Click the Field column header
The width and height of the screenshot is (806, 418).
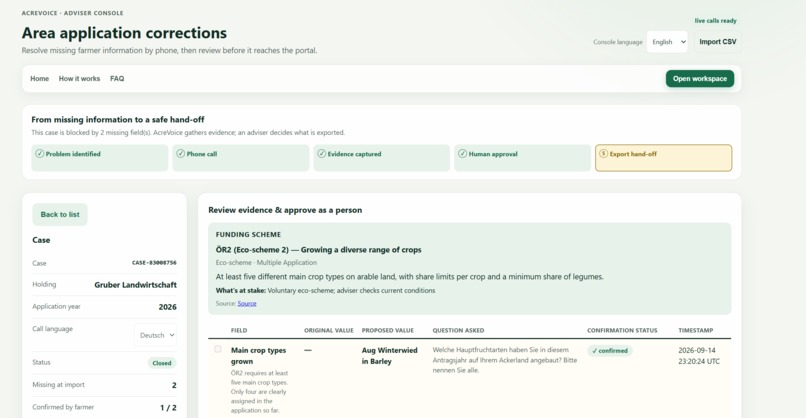(239, 331)
